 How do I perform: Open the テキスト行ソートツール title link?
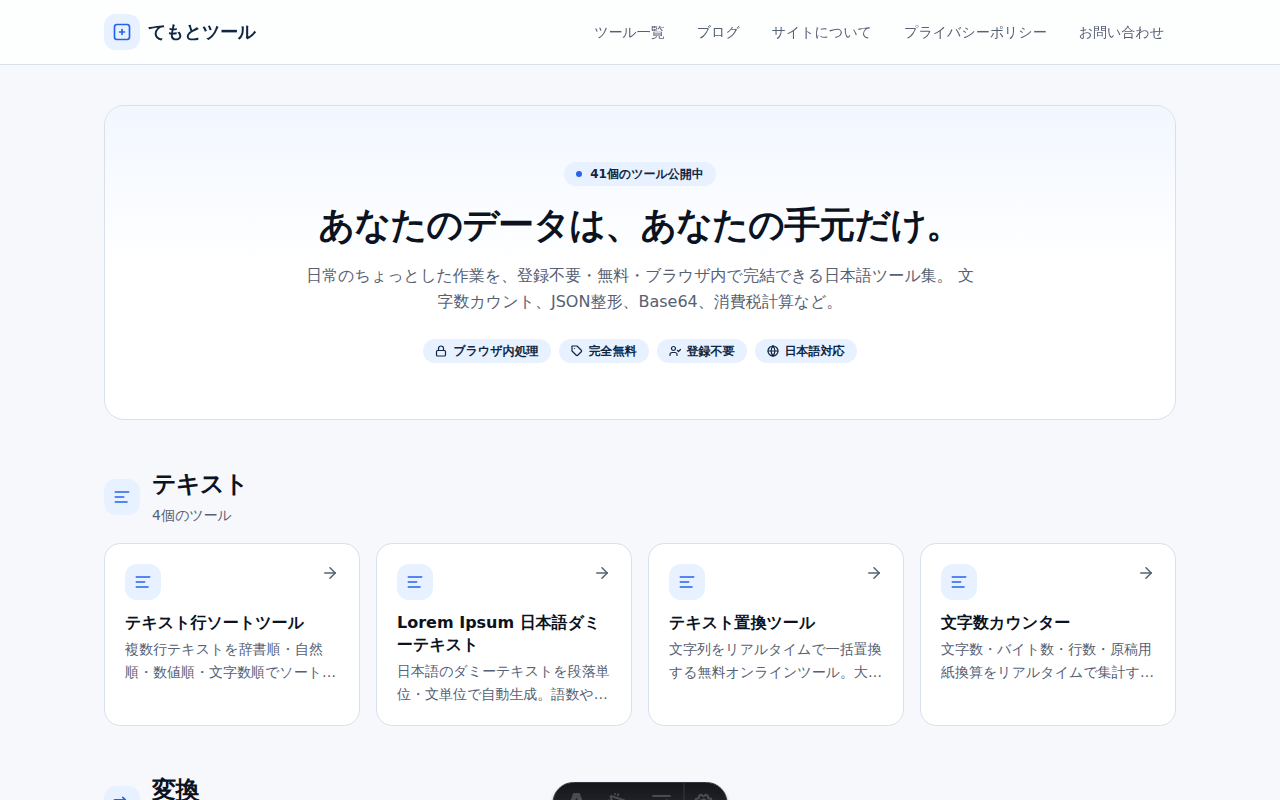pos(214,623)
